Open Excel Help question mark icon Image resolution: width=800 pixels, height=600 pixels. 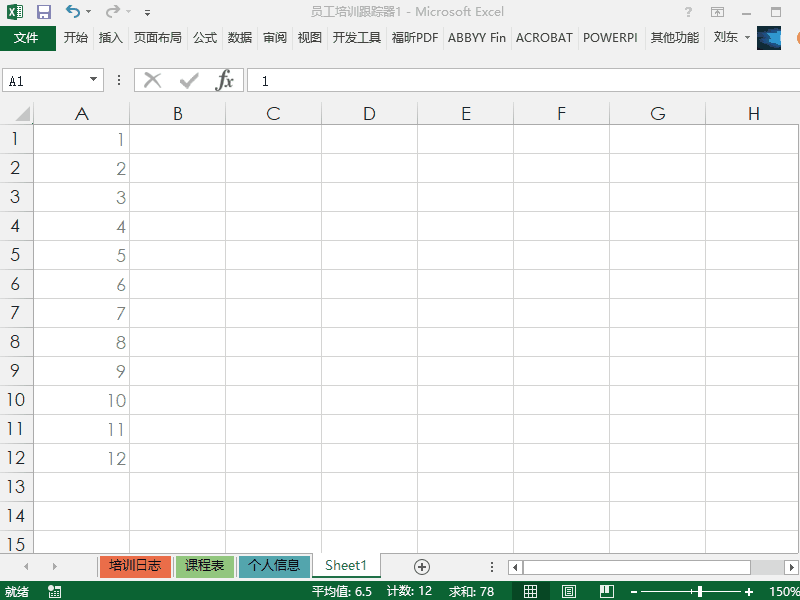[688, 12]
